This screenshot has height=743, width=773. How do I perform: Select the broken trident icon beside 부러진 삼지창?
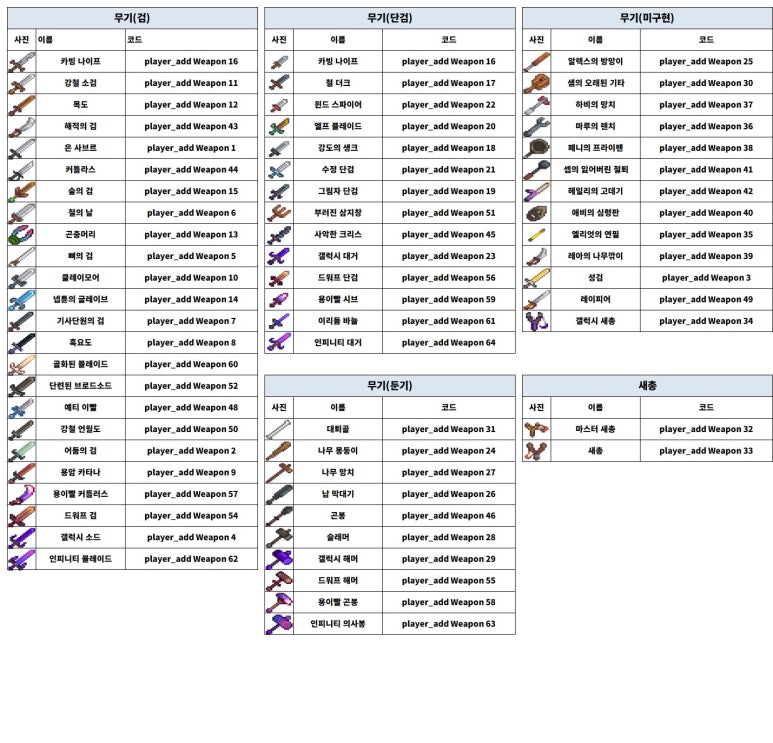279,213
